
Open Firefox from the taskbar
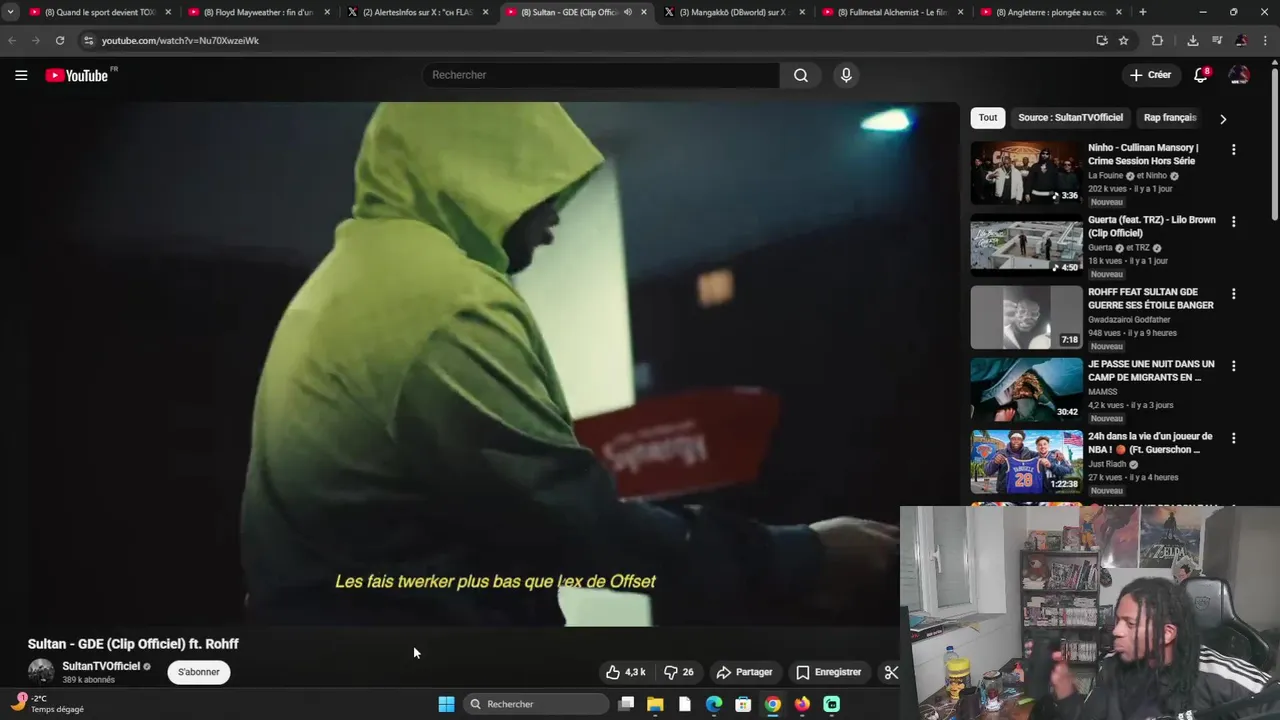pyautogui.click(x=802, y=704)
